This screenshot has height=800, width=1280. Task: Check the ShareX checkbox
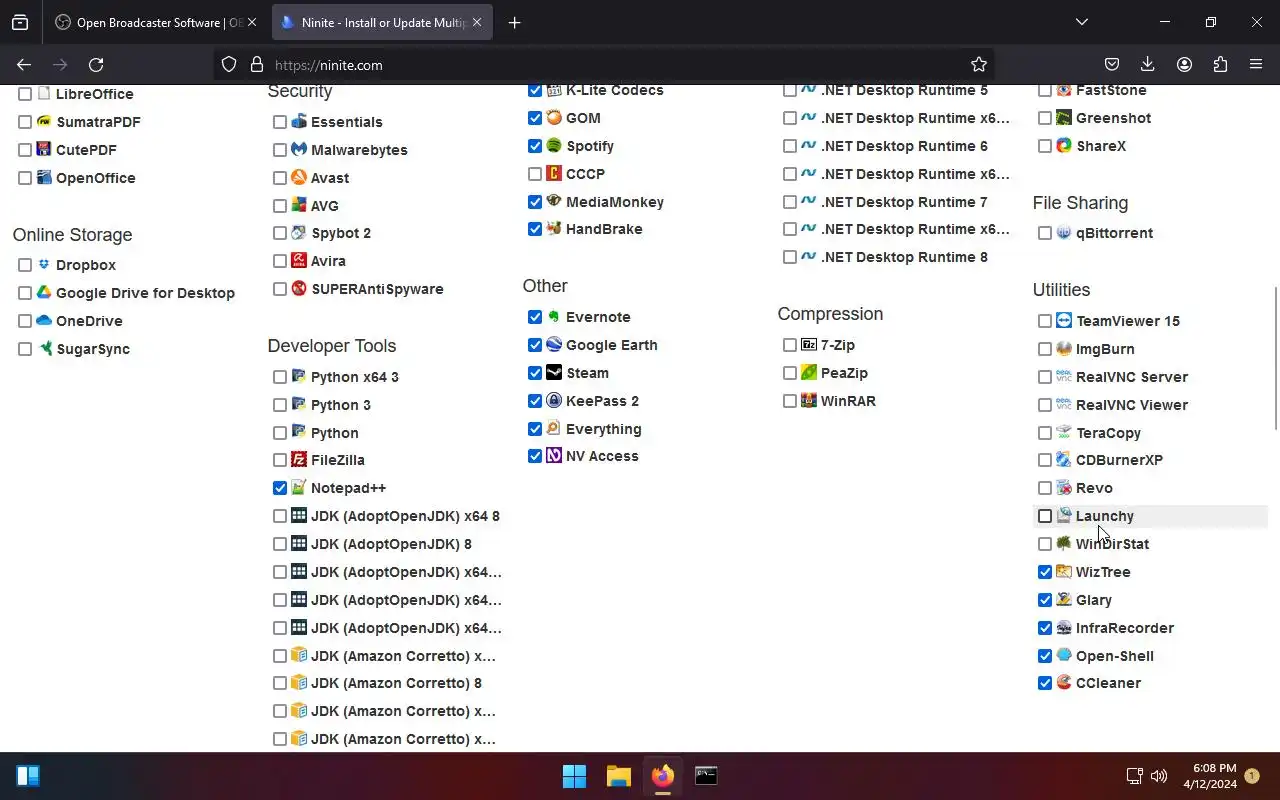click(1045, 145)
